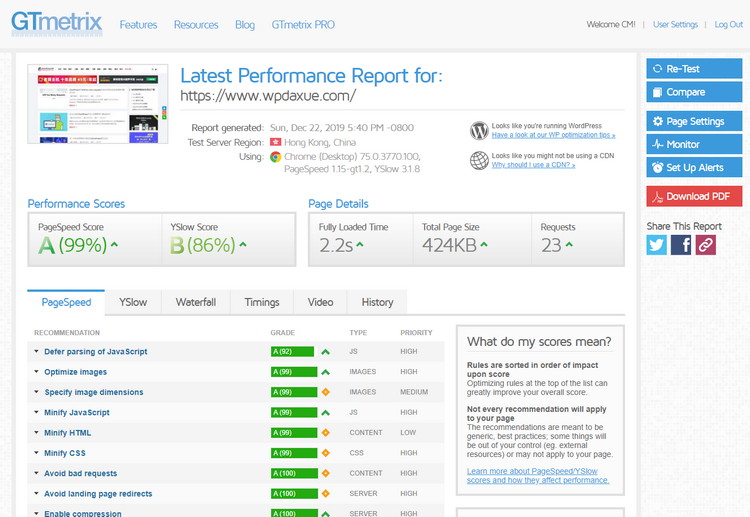
Task: Click green arrow beside PageSpeed Score
Action: pyautogui.click(x=114, y=245)
